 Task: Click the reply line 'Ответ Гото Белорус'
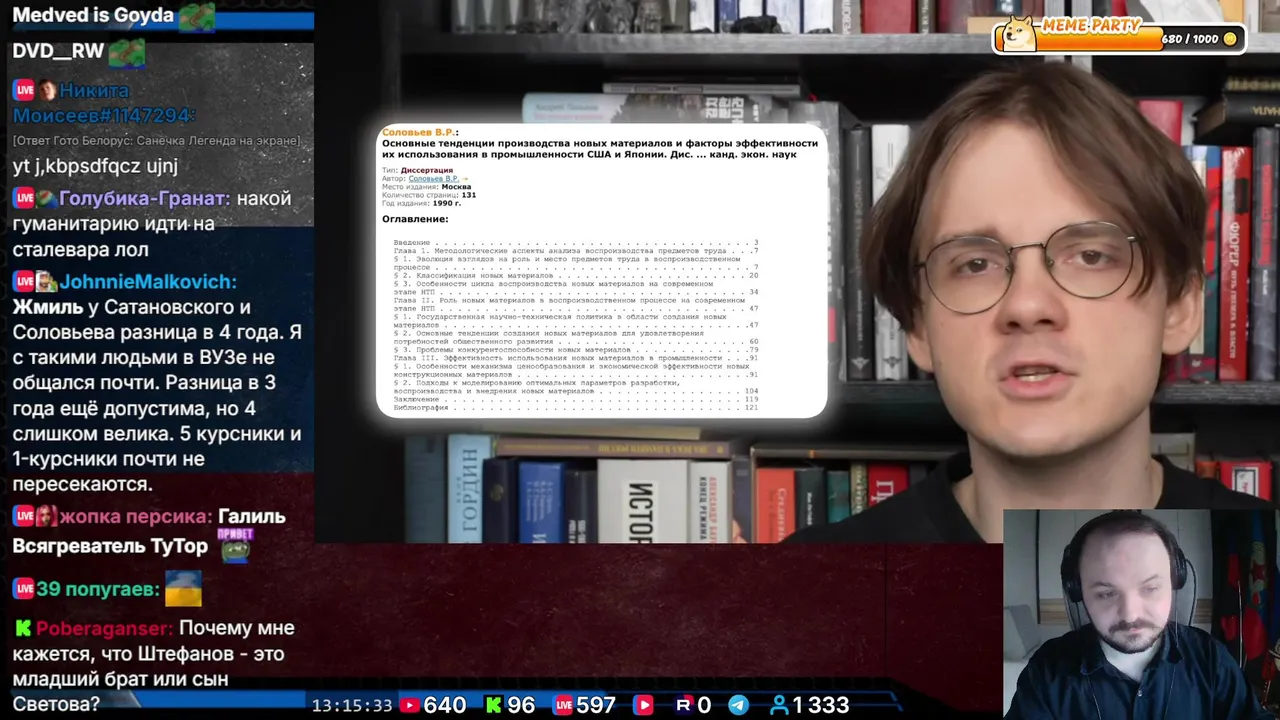click(x=155, y=141)
